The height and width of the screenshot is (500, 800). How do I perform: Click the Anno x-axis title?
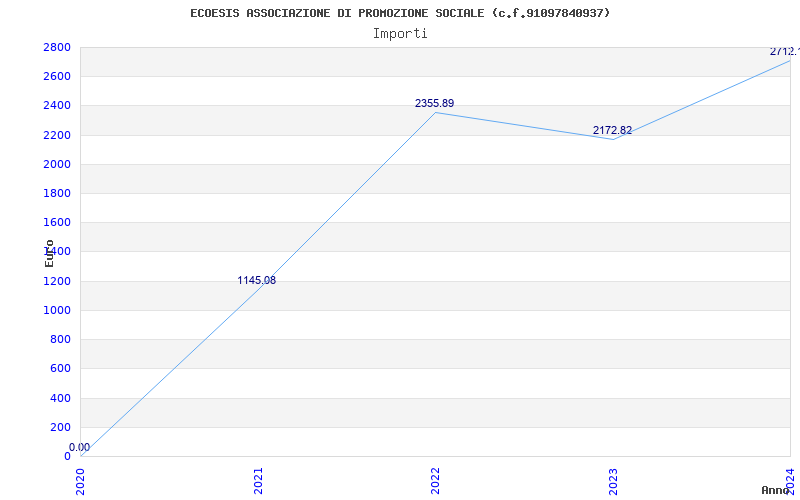[x=776, y=490]
